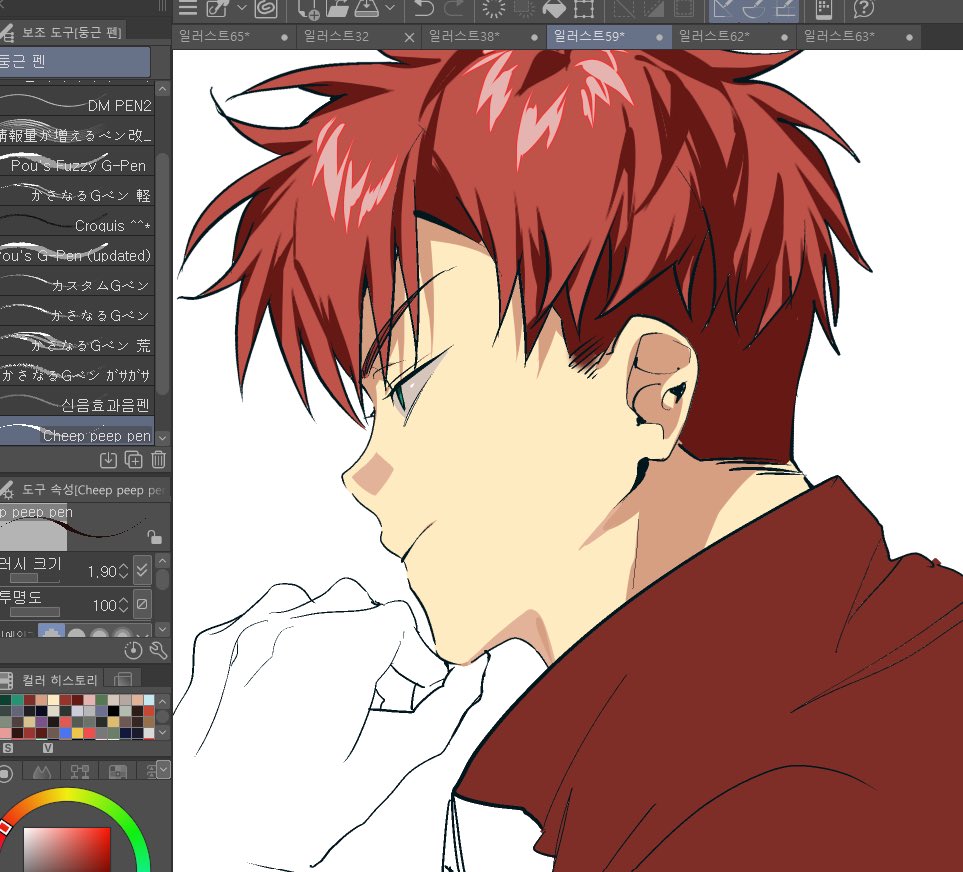Open the color slider tab icon
963x872 pixels.
(x=42, y=772)
